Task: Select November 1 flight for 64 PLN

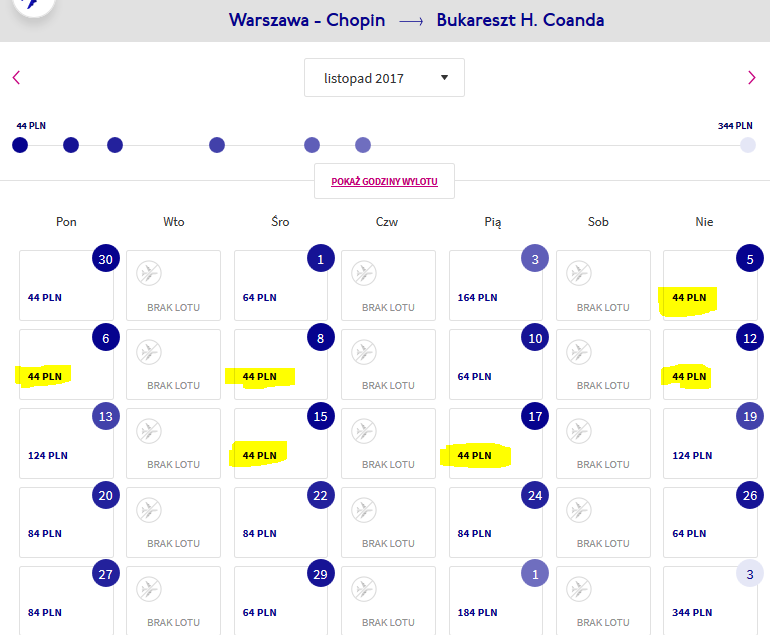Action: click(281, 285)
